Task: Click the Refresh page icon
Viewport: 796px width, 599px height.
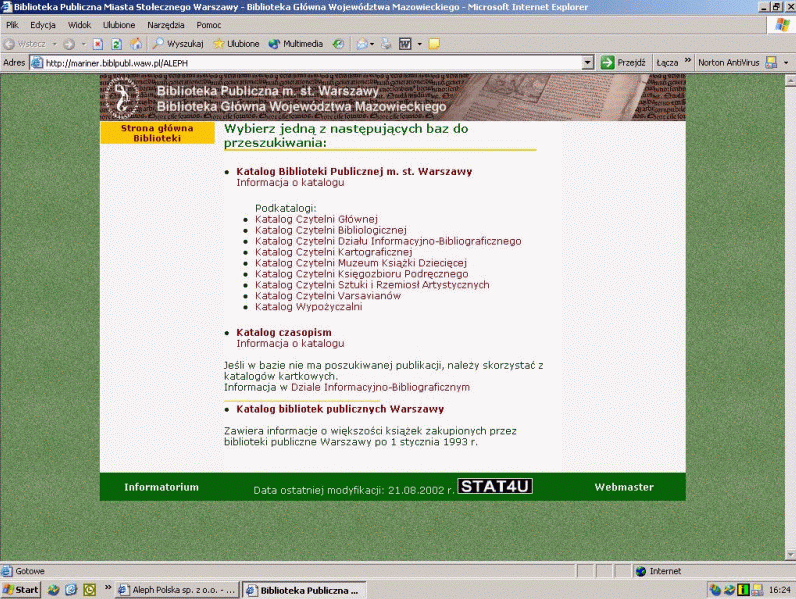Action: pos(116,44)
